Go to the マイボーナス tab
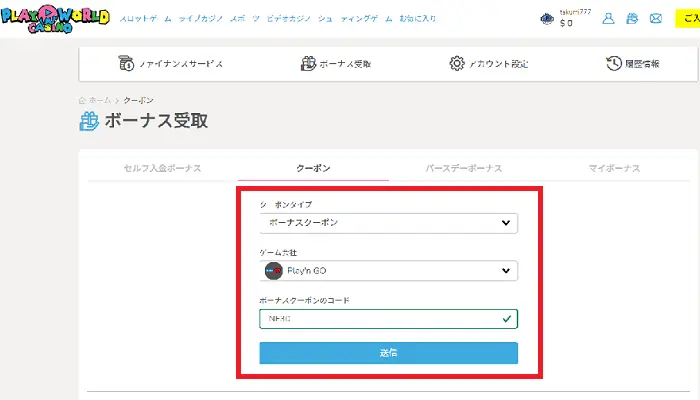This screenshot has width=700, height=400. (x=613, y=168)
